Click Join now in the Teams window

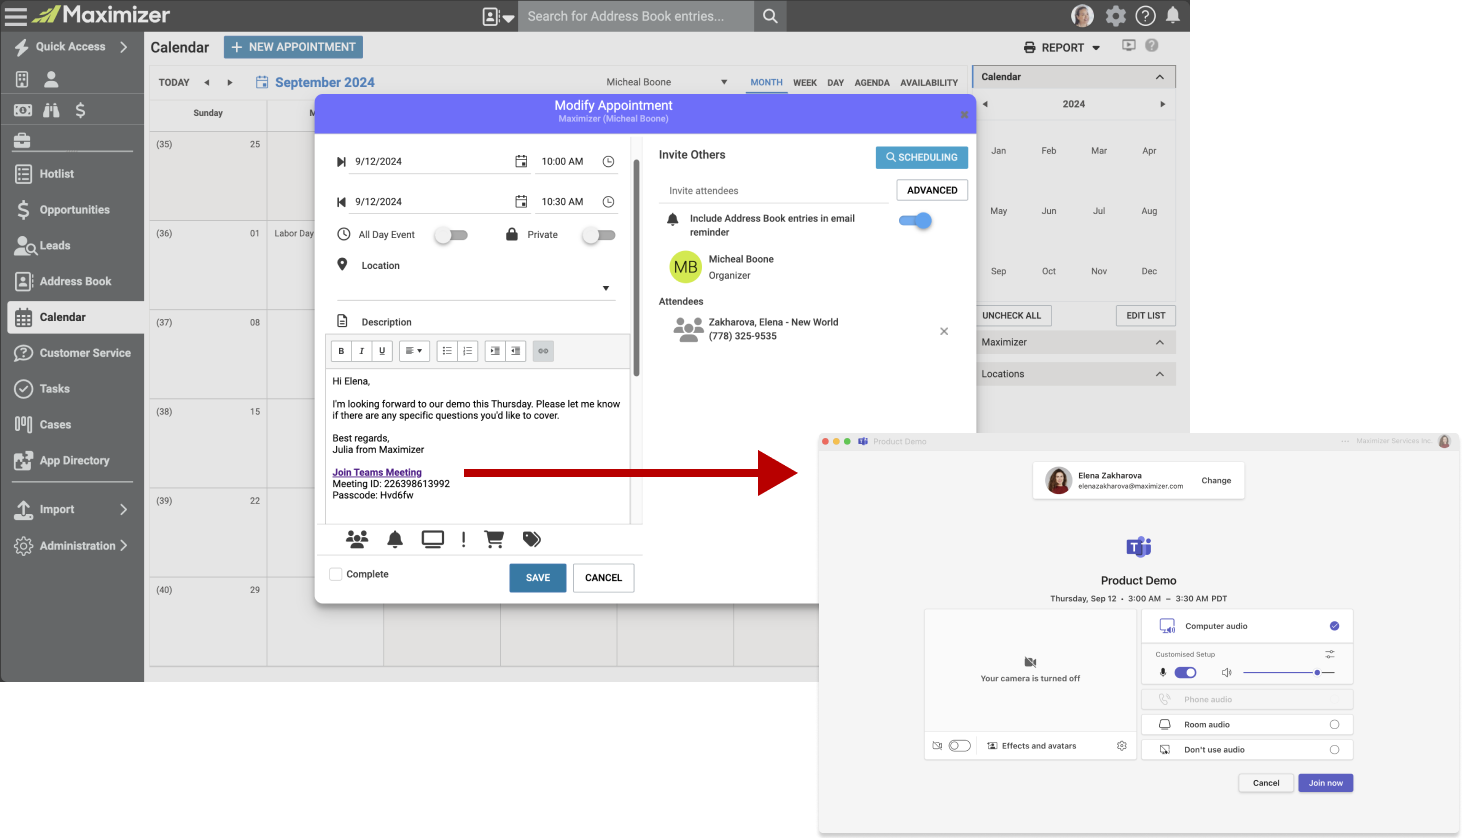point(1326,783)
